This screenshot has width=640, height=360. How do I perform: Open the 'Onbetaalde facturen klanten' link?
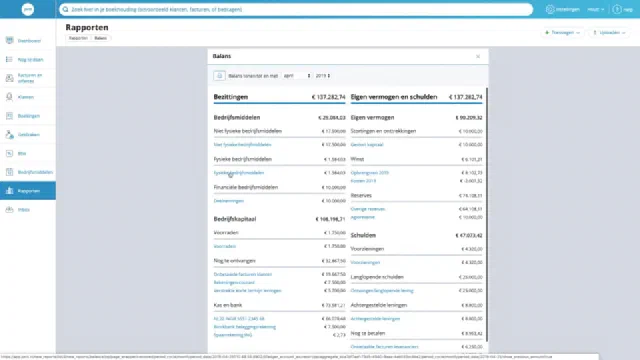[242, 274]
